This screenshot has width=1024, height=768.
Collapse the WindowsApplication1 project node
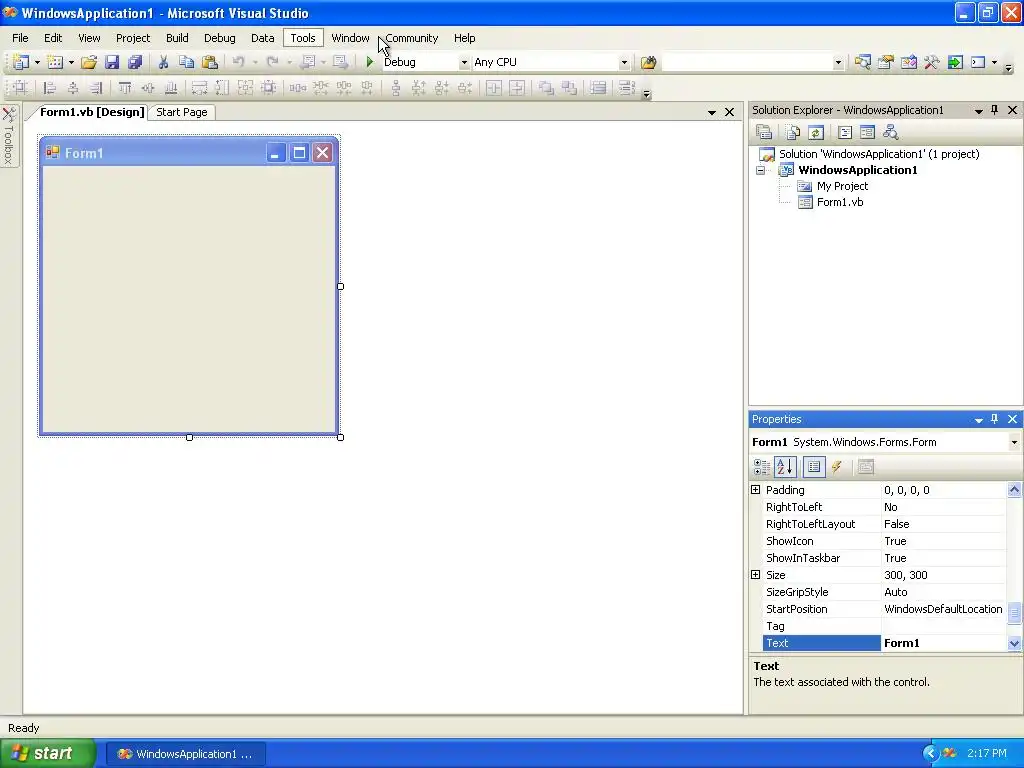761,170
